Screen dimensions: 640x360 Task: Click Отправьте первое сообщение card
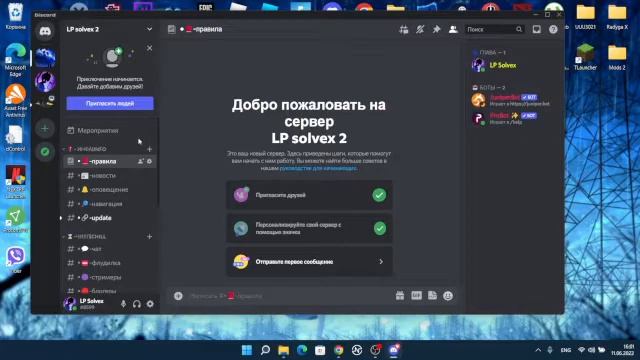pyautogui.click(x=309, y=262)
